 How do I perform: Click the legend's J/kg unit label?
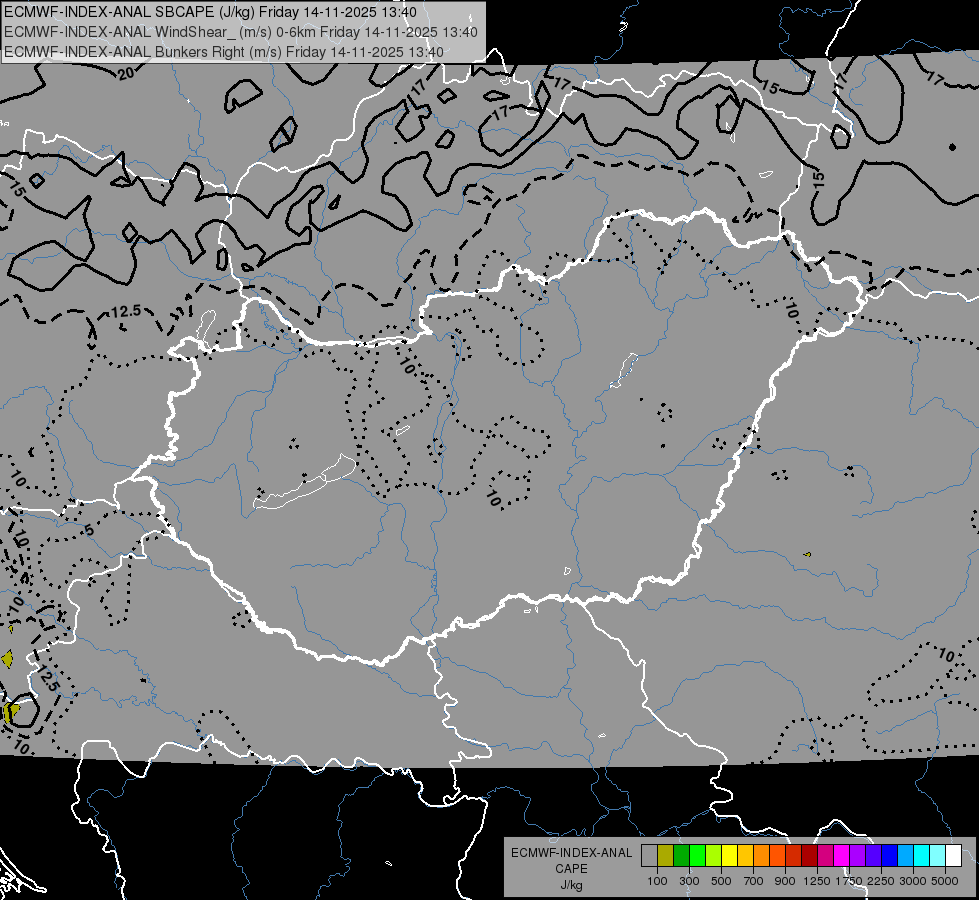(571, 885)
